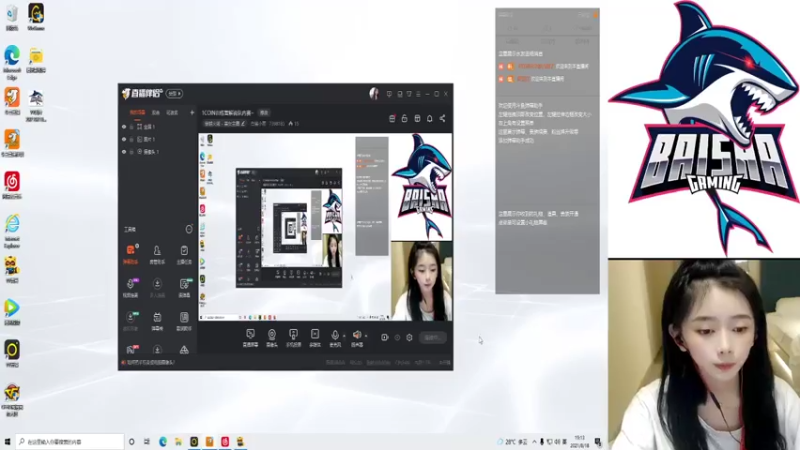The image size is (800, 450).
Task: Toggle visibility eye of the third source
Action: pos(124,152)
